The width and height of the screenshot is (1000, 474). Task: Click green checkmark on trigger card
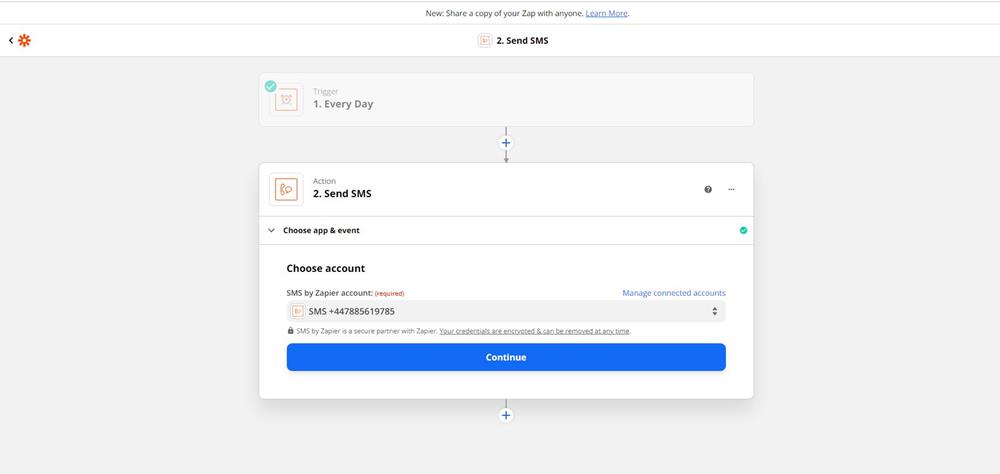[x=271, y=86]
